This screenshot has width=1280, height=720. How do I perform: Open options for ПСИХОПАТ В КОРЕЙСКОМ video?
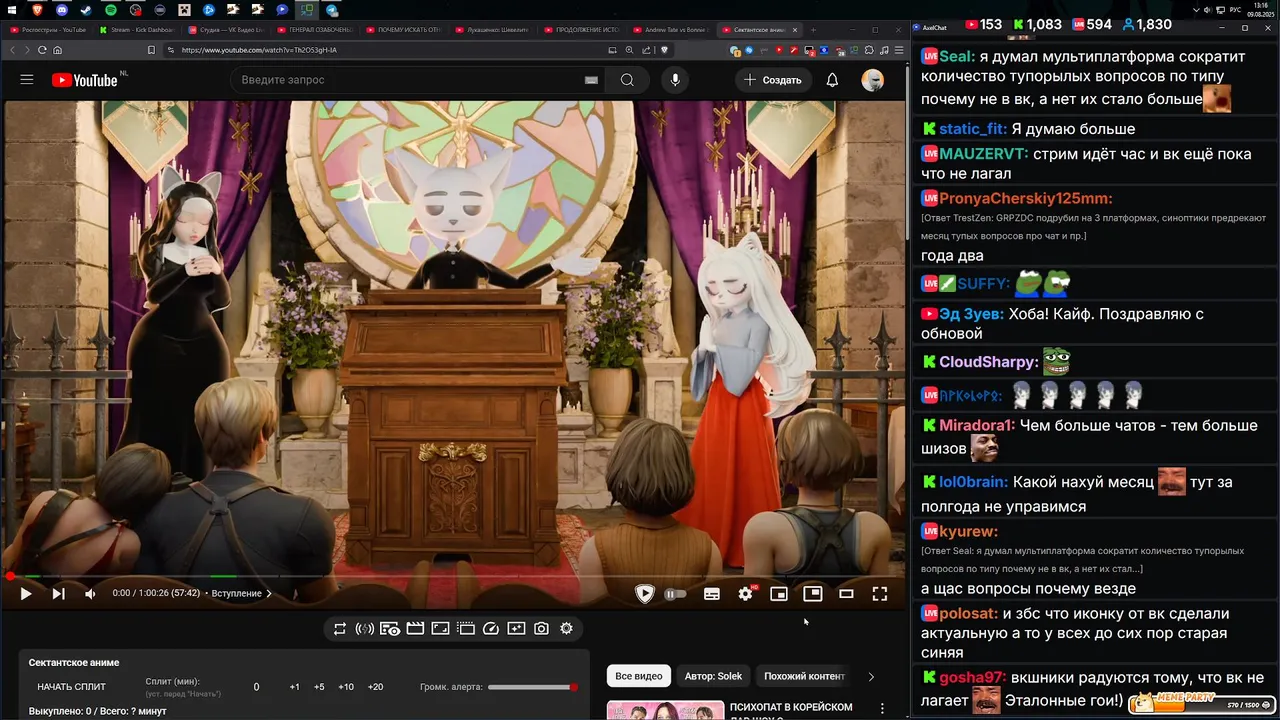[x=882, y=709]
